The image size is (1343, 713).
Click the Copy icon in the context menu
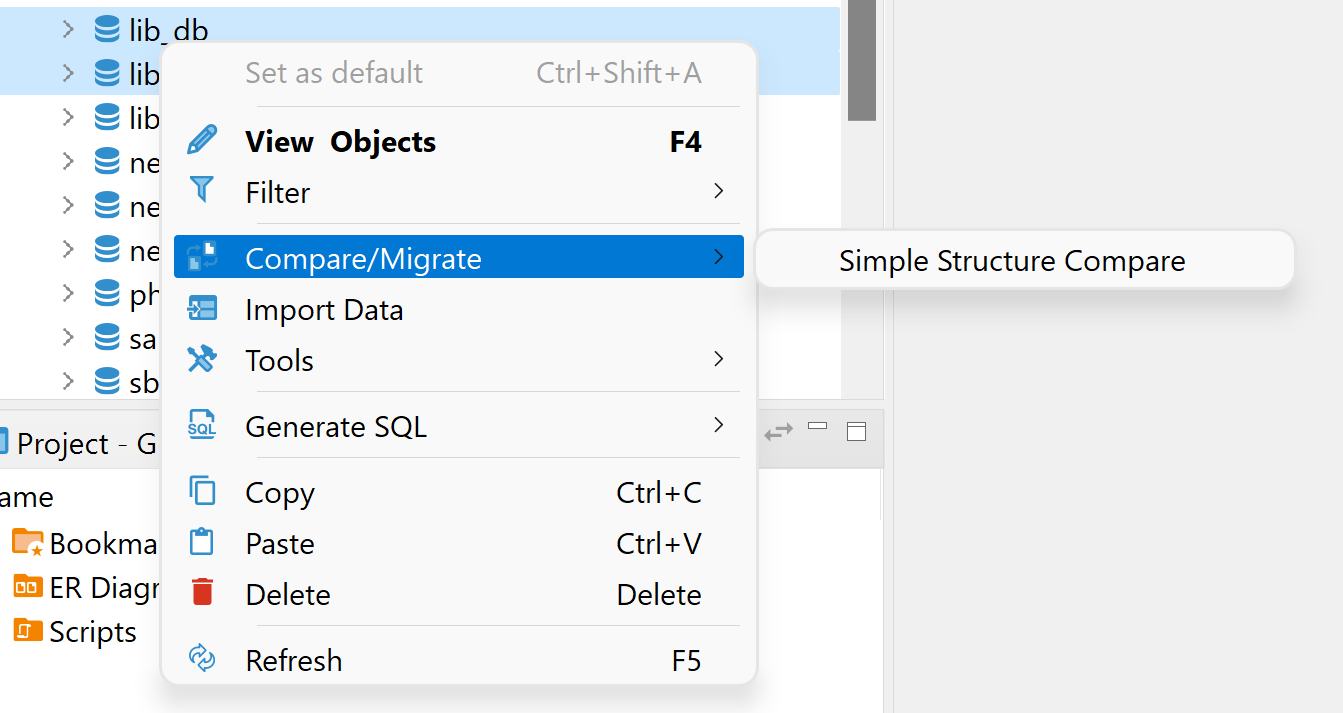pyautogui.click(x=203, y=492)
